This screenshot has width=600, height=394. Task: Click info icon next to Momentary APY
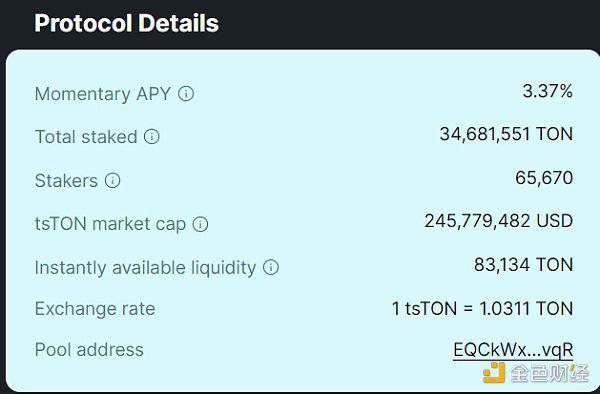(x=186, y=93)
